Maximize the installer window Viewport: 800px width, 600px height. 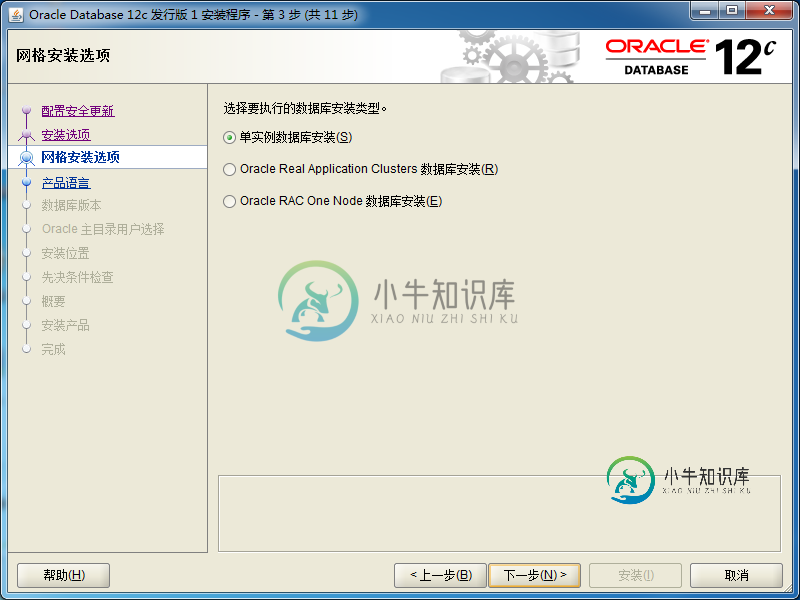[732, 10]
